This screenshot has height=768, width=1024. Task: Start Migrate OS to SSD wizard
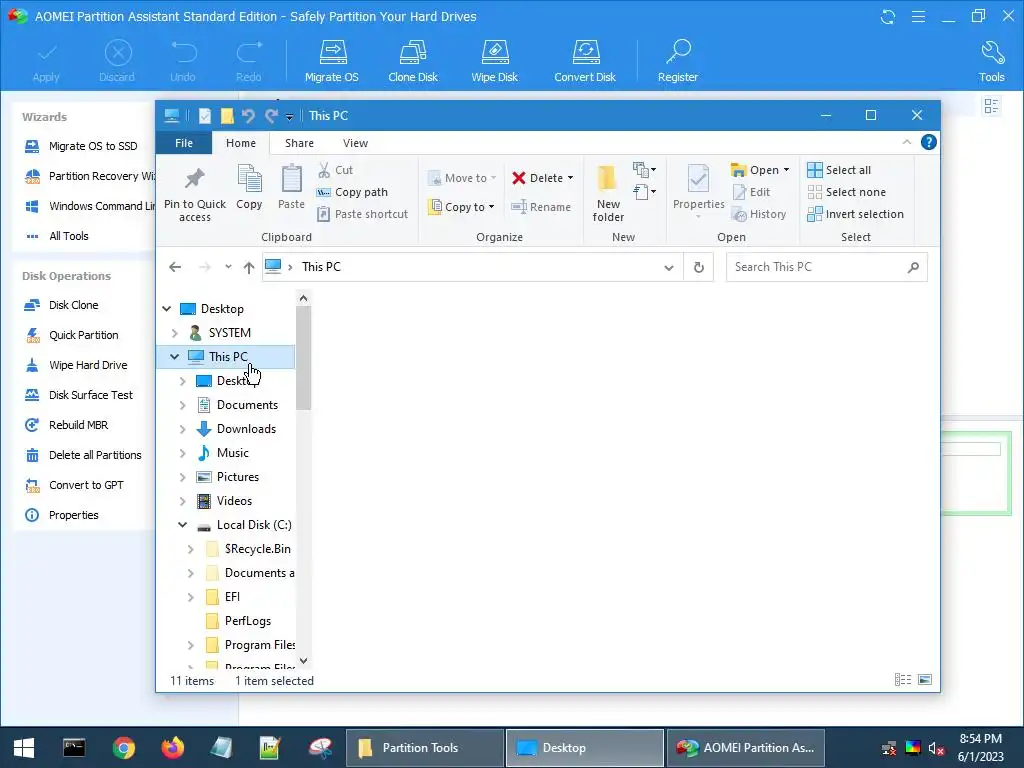(x=81, y=146)
